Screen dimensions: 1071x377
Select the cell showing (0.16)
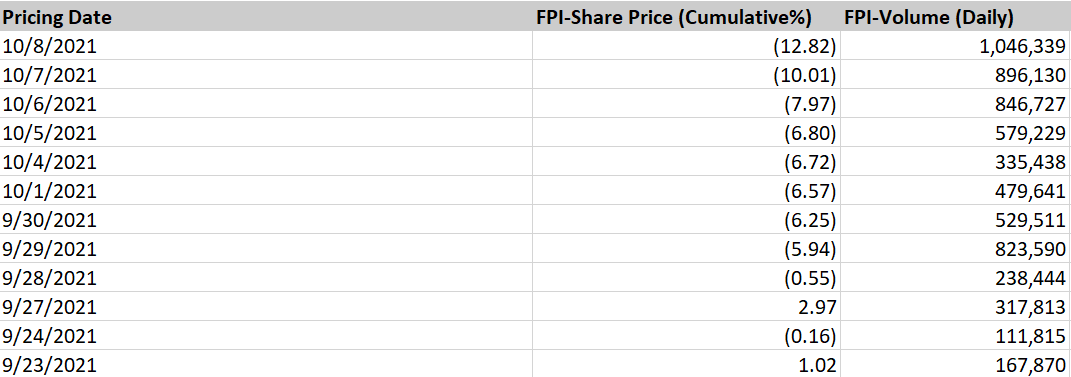click(x=686, y=336)
